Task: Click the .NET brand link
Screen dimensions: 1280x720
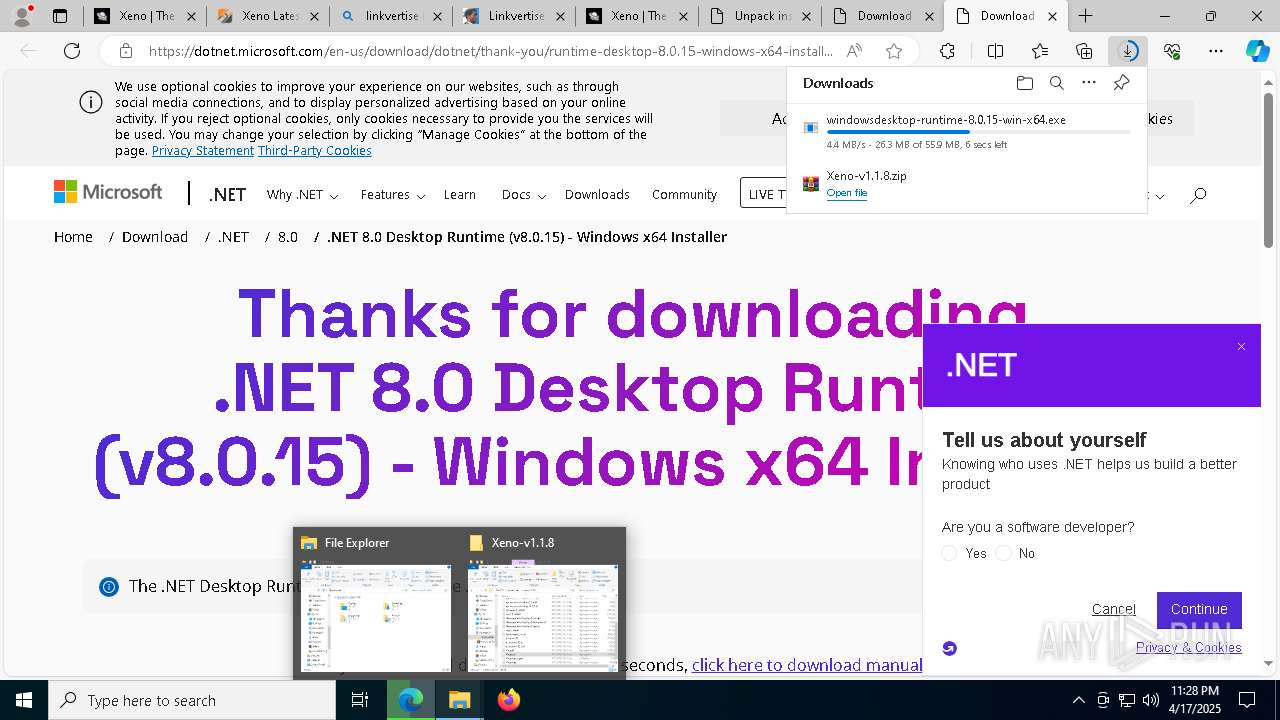Action: click(227, 195)
